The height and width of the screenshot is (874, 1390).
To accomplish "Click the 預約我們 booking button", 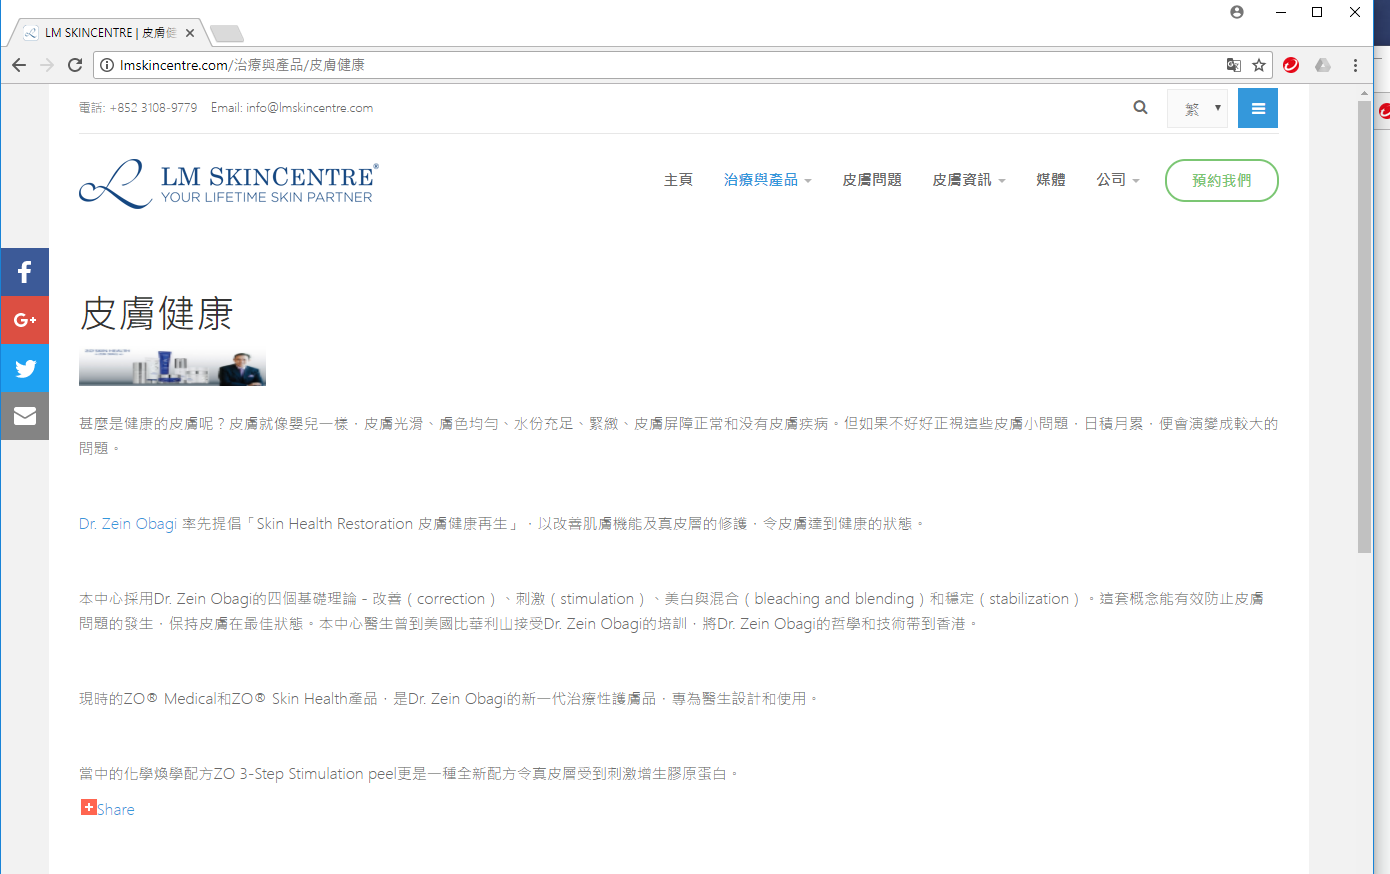I will point(1221,180).
